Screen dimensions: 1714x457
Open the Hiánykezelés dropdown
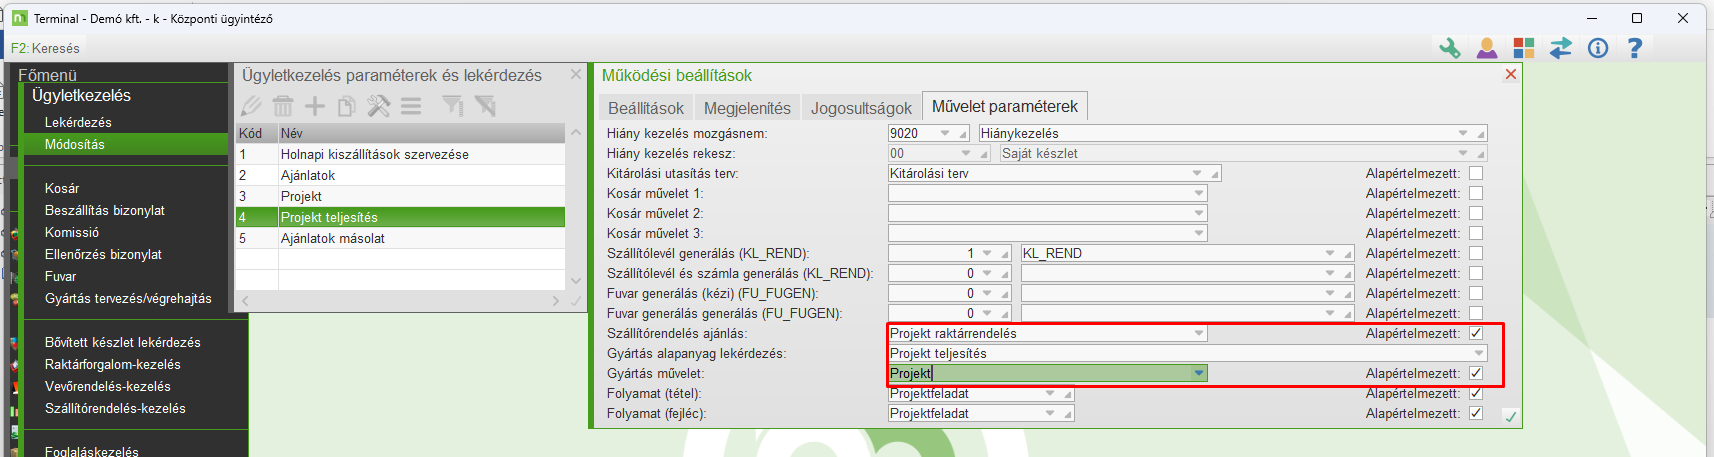pos(1463,133)
